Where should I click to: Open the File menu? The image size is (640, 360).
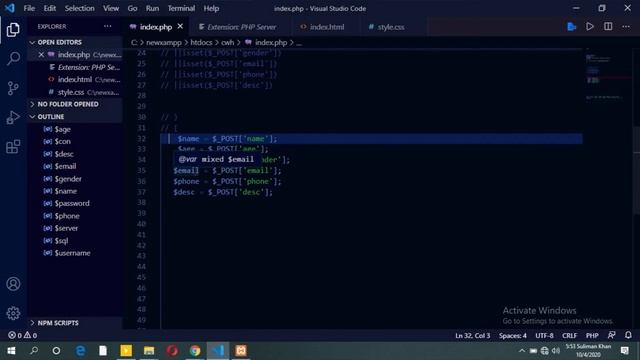point(29,8)
